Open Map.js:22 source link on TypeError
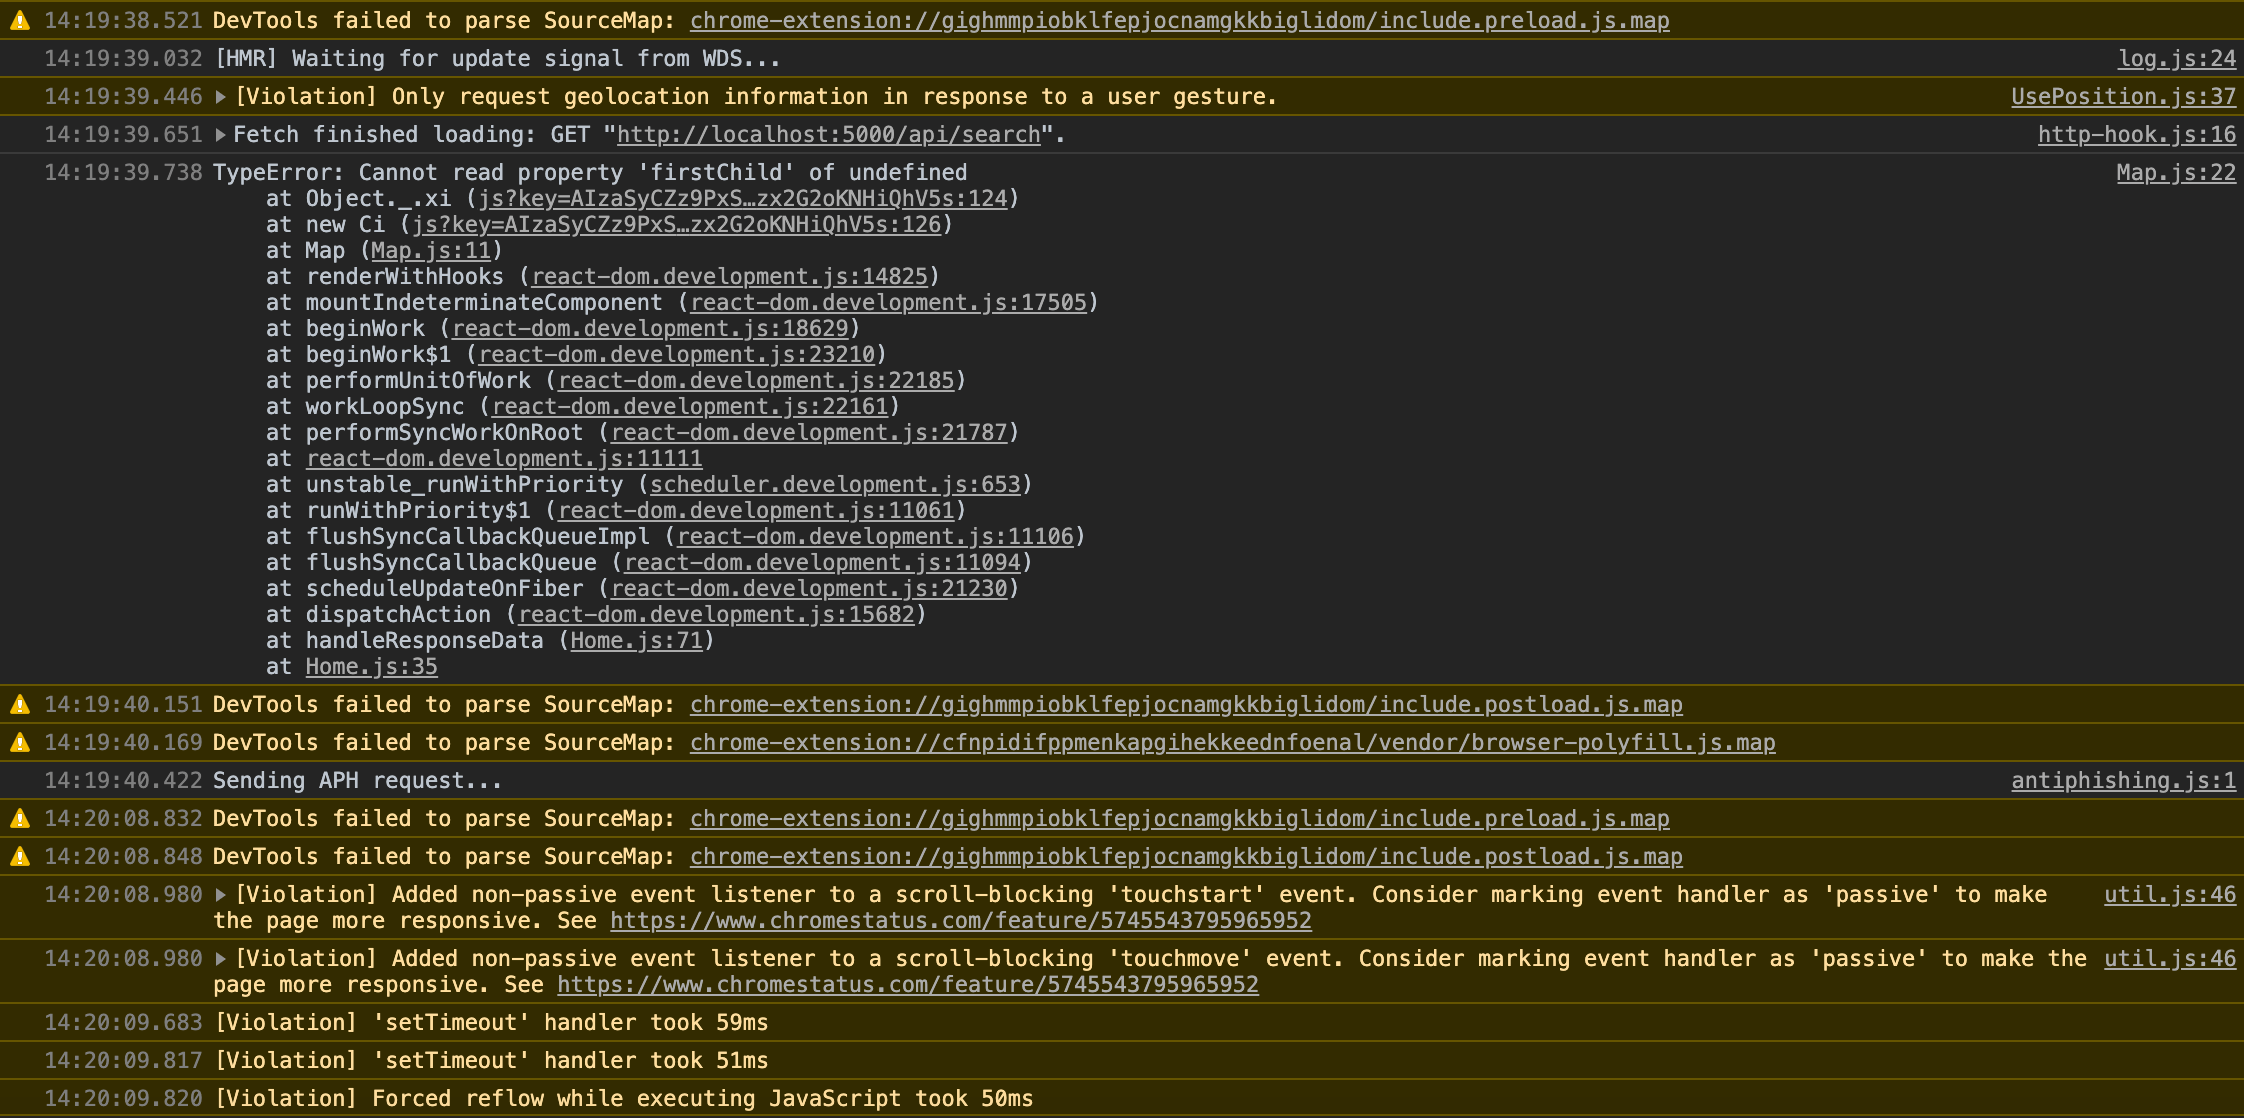Viewport: 2244px width, 1118px height. [2175, 173]
